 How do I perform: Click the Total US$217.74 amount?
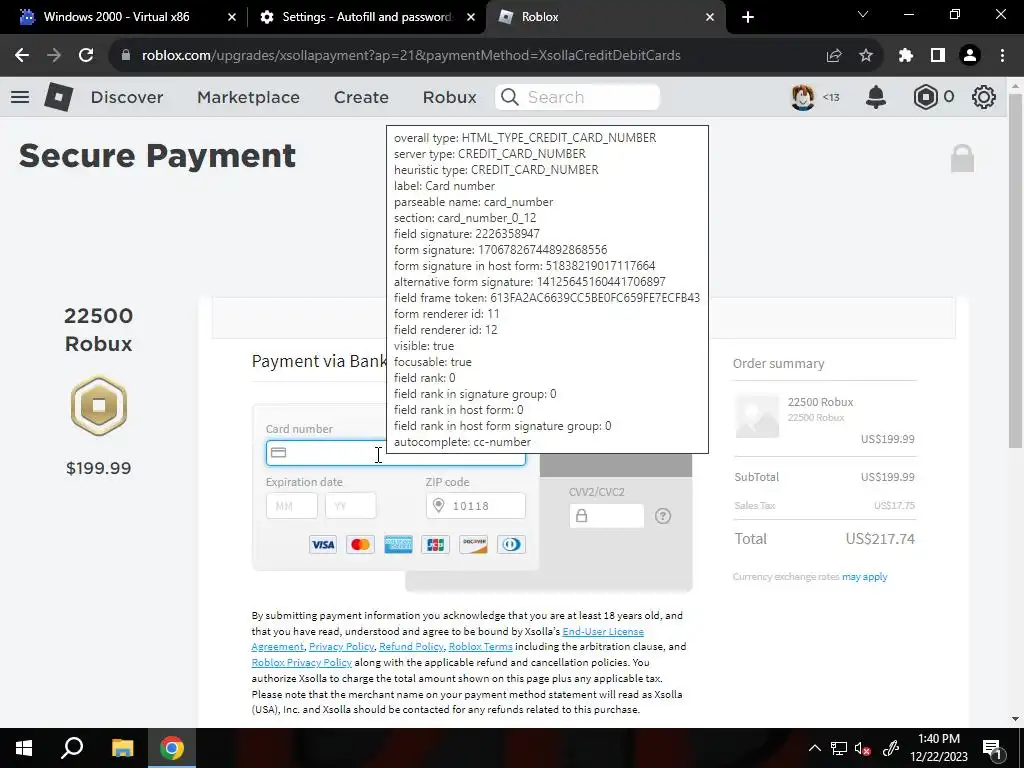pyautogui.click(x=880, y=539)
